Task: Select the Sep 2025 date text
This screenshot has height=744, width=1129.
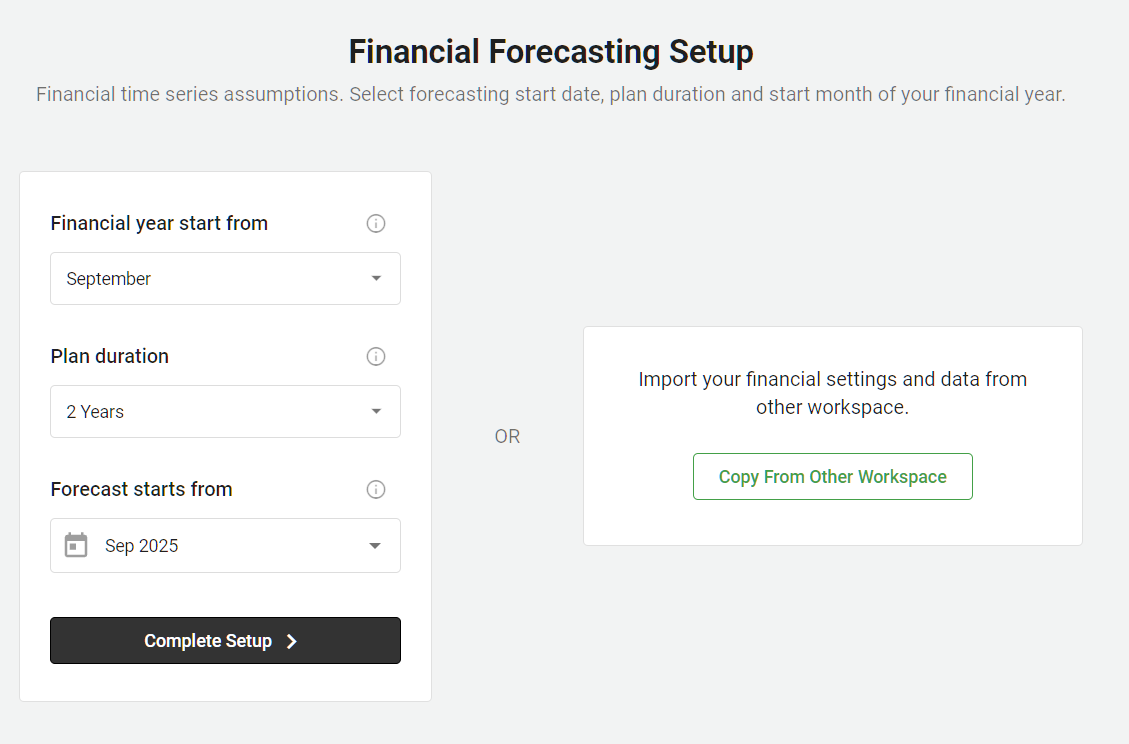Action: click(142, 546)
